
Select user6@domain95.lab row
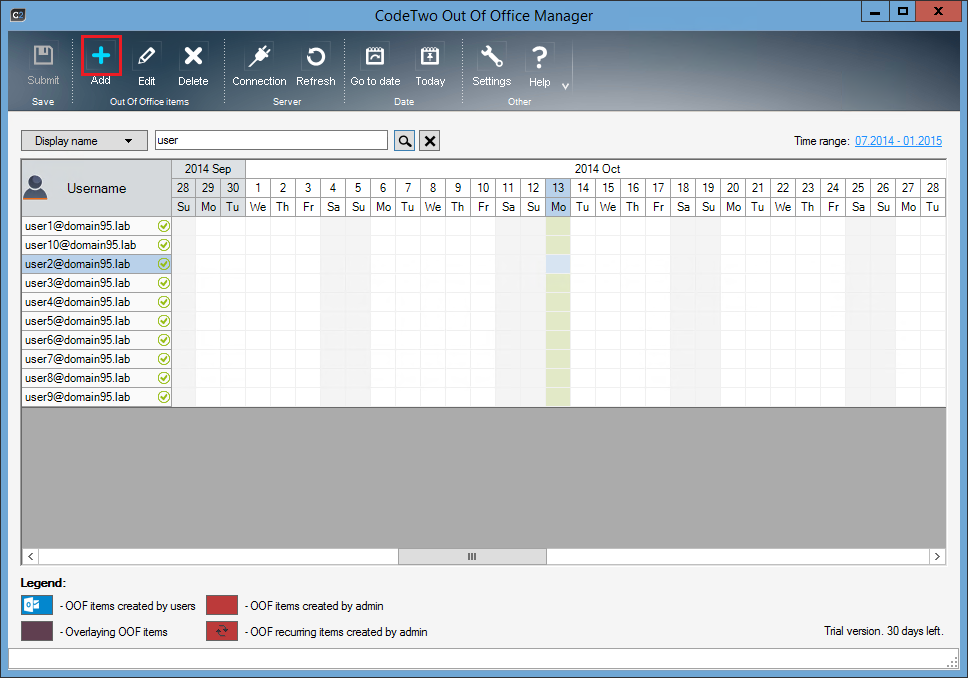(96, 340)
